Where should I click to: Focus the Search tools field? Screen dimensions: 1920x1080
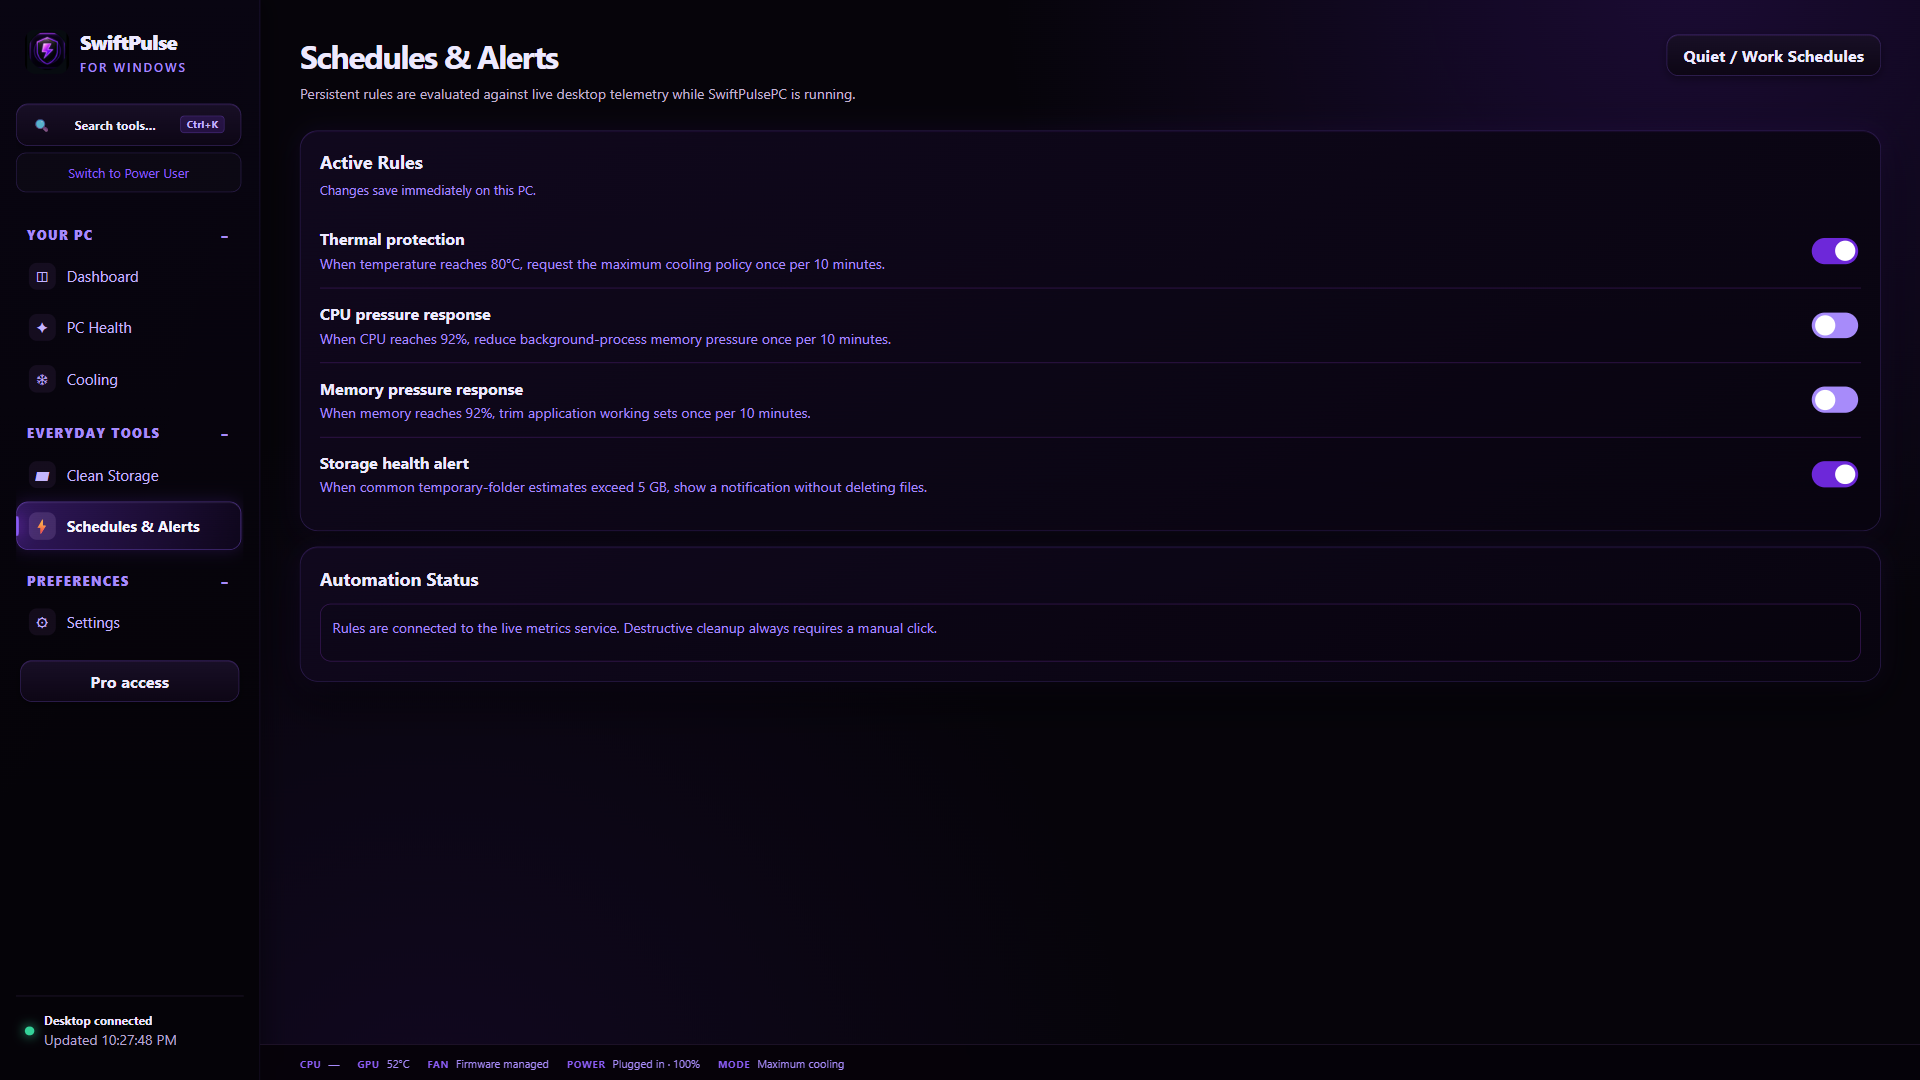coord(128,125)
